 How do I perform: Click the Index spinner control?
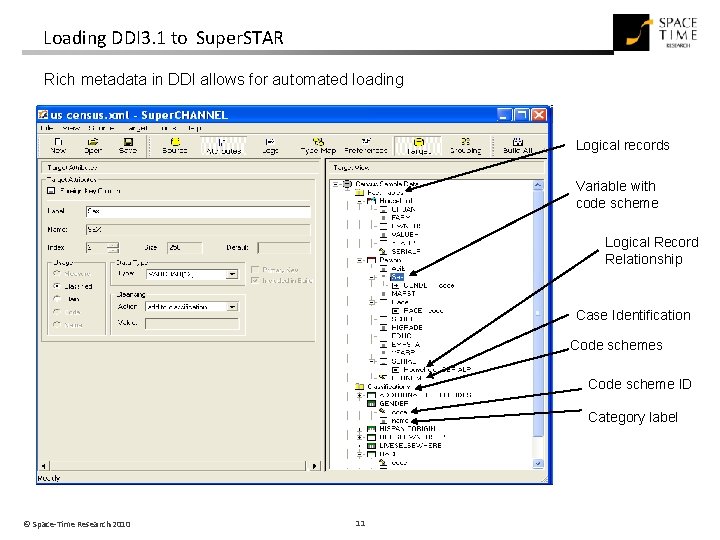coord(113,248)
